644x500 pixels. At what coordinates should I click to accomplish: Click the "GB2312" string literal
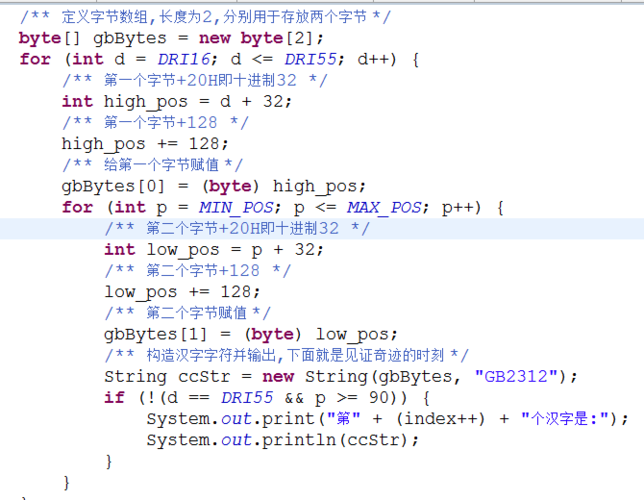click(517, 377)
